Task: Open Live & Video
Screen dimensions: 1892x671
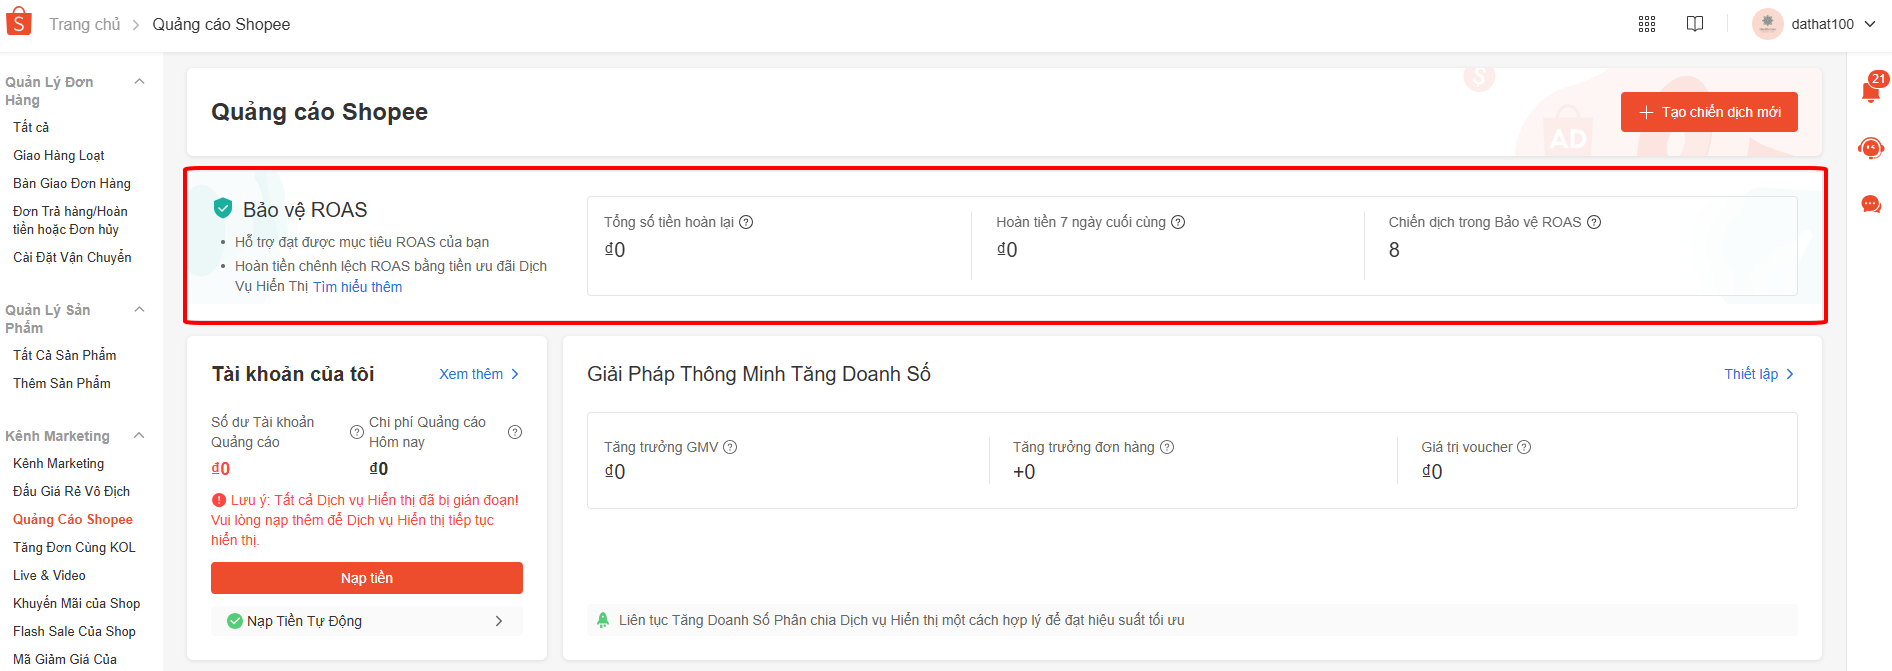Action: (x=49, y=575)
